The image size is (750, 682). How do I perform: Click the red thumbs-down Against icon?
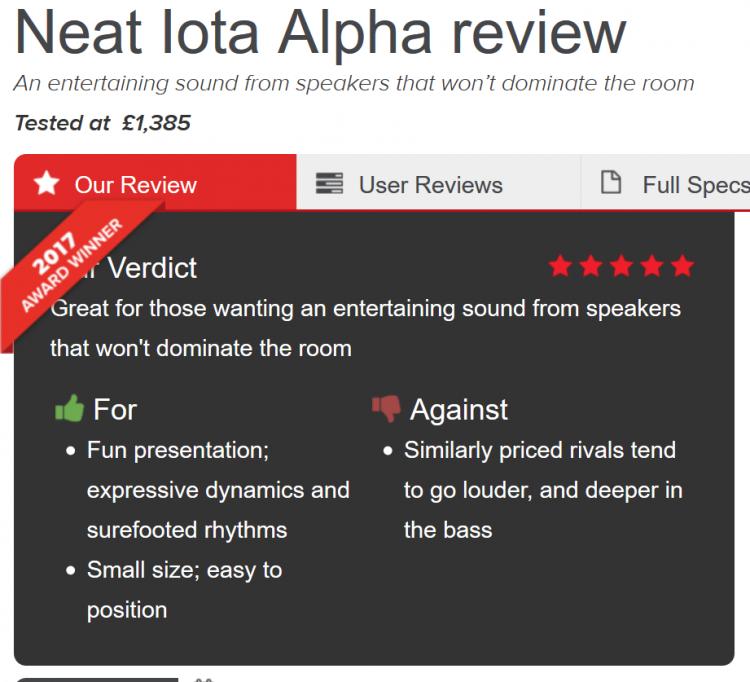(386, 408)
